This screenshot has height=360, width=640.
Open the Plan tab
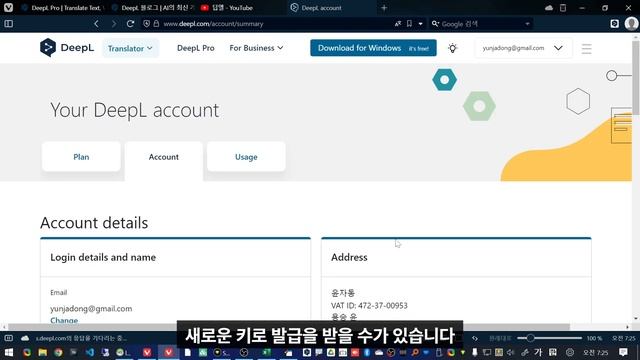coord(81,157)
